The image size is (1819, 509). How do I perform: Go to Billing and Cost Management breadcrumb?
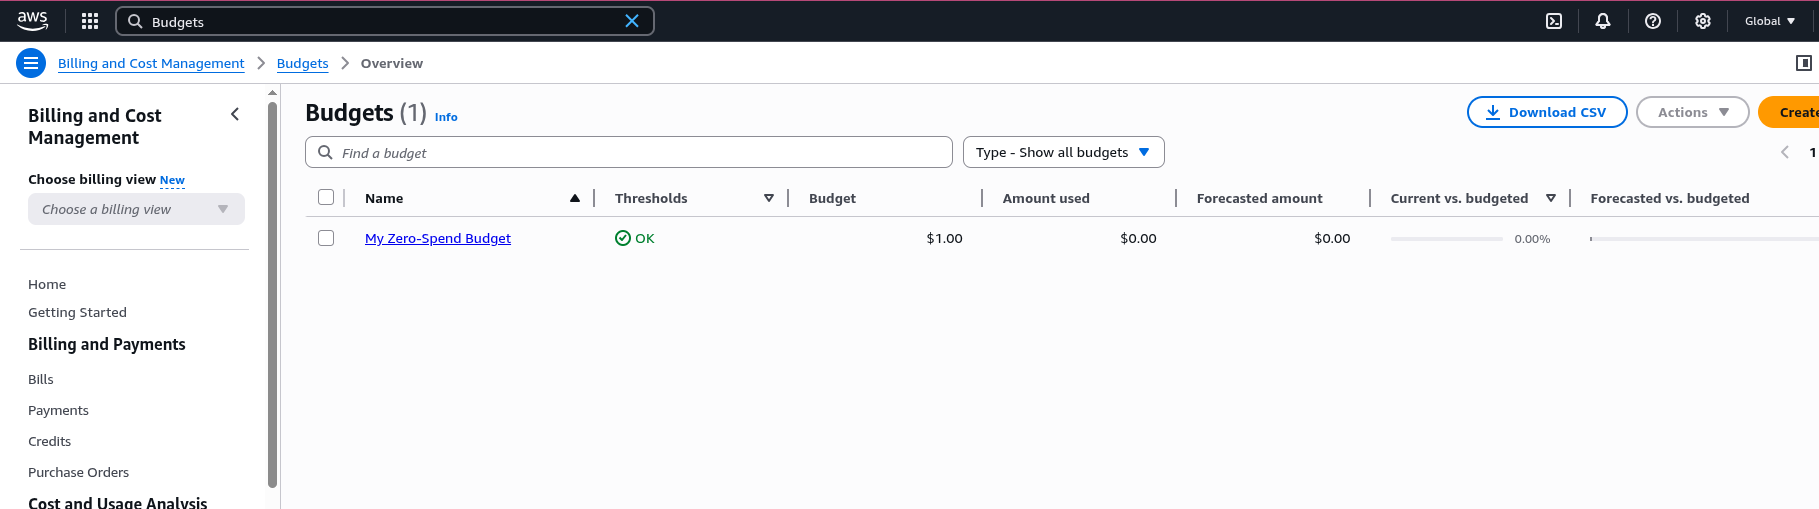coord(151,63)
